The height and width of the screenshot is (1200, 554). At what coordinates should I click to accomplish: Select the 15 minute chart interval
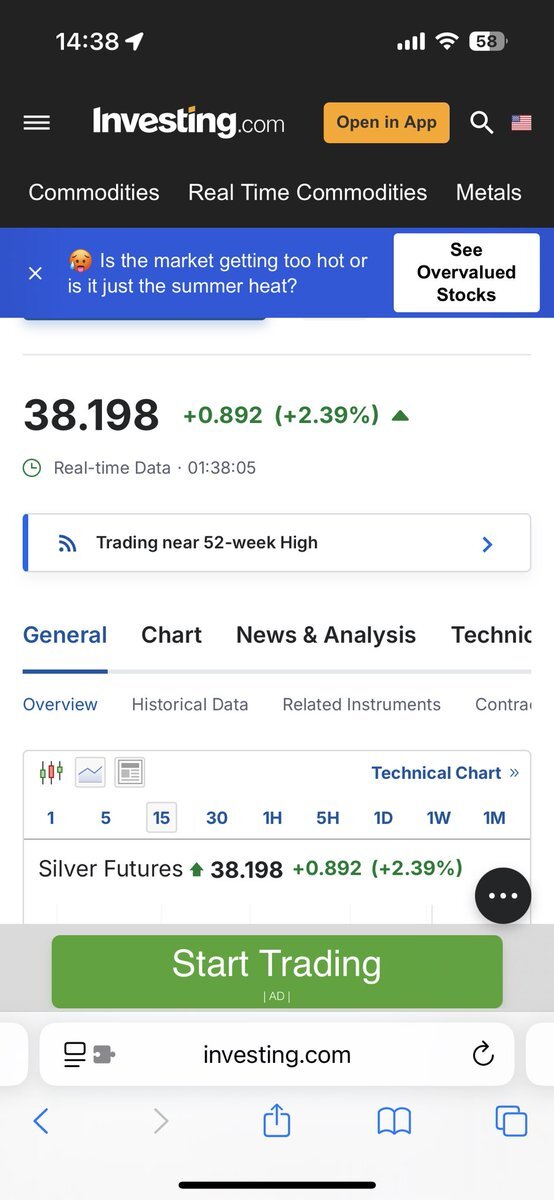[x=161, y=818]
